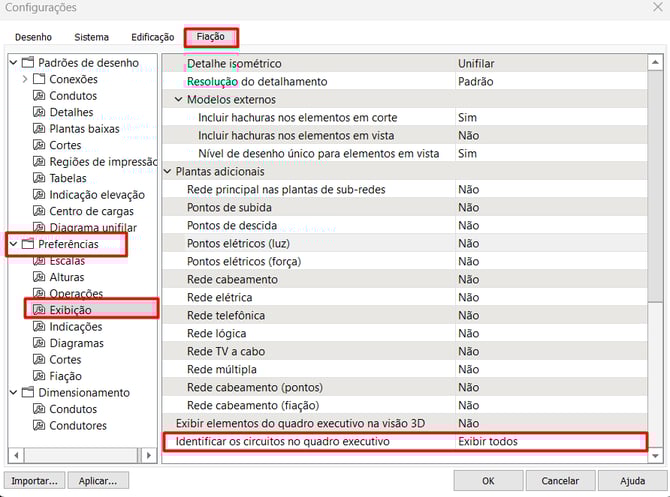Click the Condutores icon under Dimensionamento
670x497 pixels.
40,426
